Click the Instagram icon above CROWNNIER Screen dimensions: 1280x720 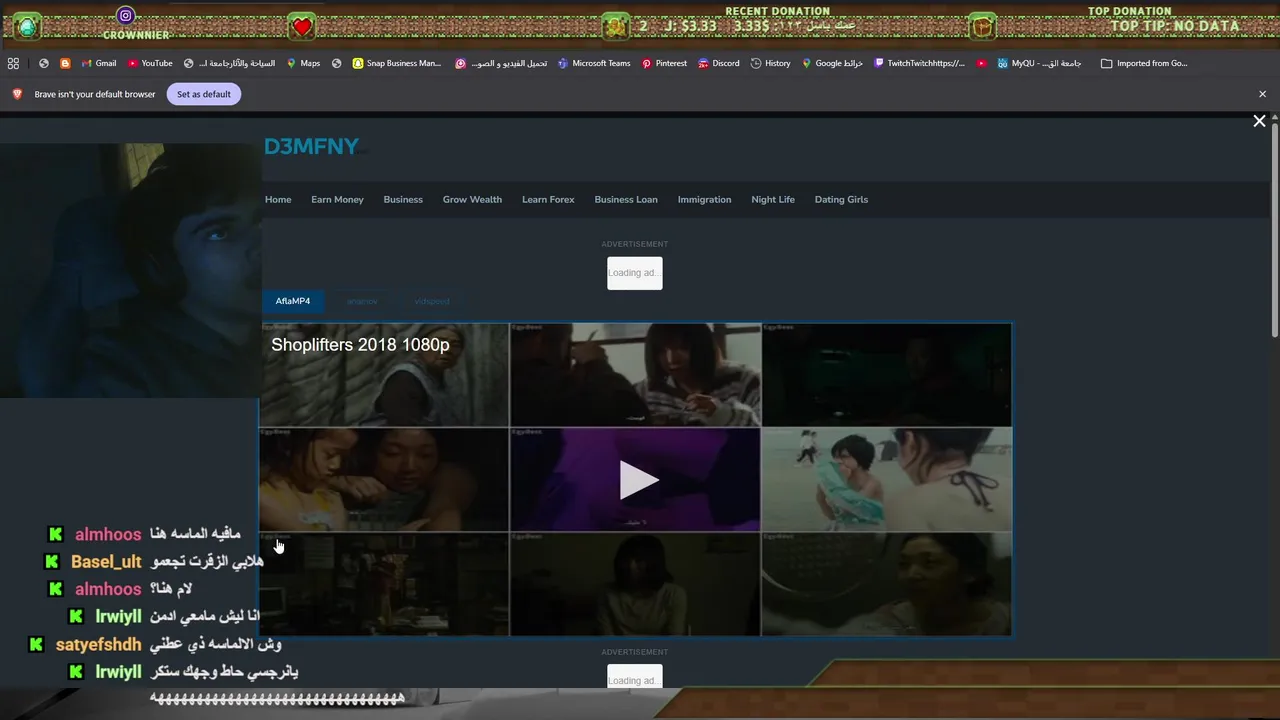pyautogui.click(x=125, y=15)
